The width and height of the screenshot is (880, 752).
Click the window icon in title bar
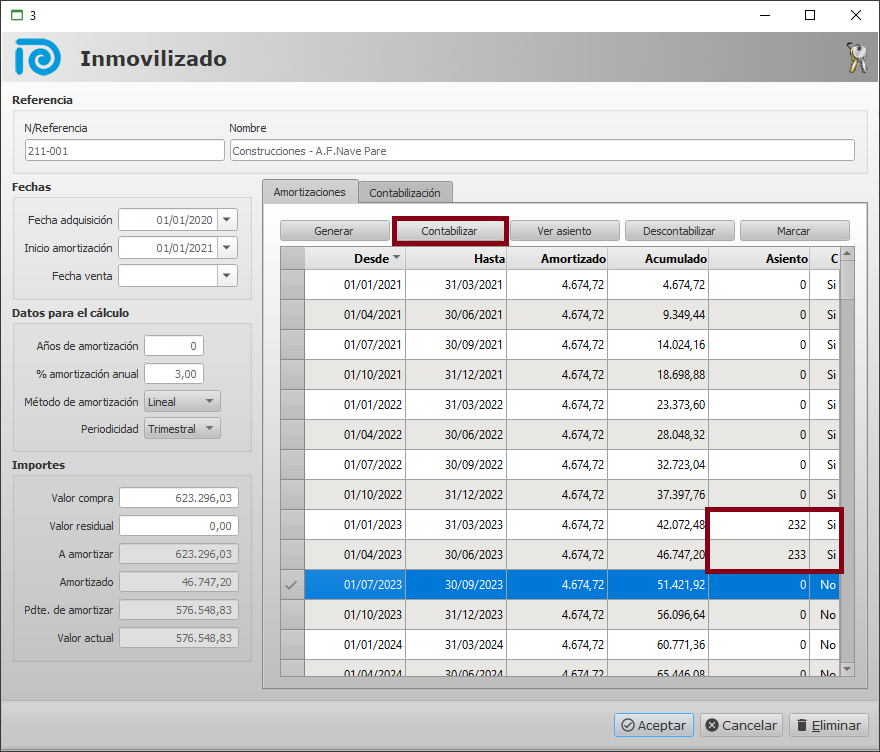point(16,15)
